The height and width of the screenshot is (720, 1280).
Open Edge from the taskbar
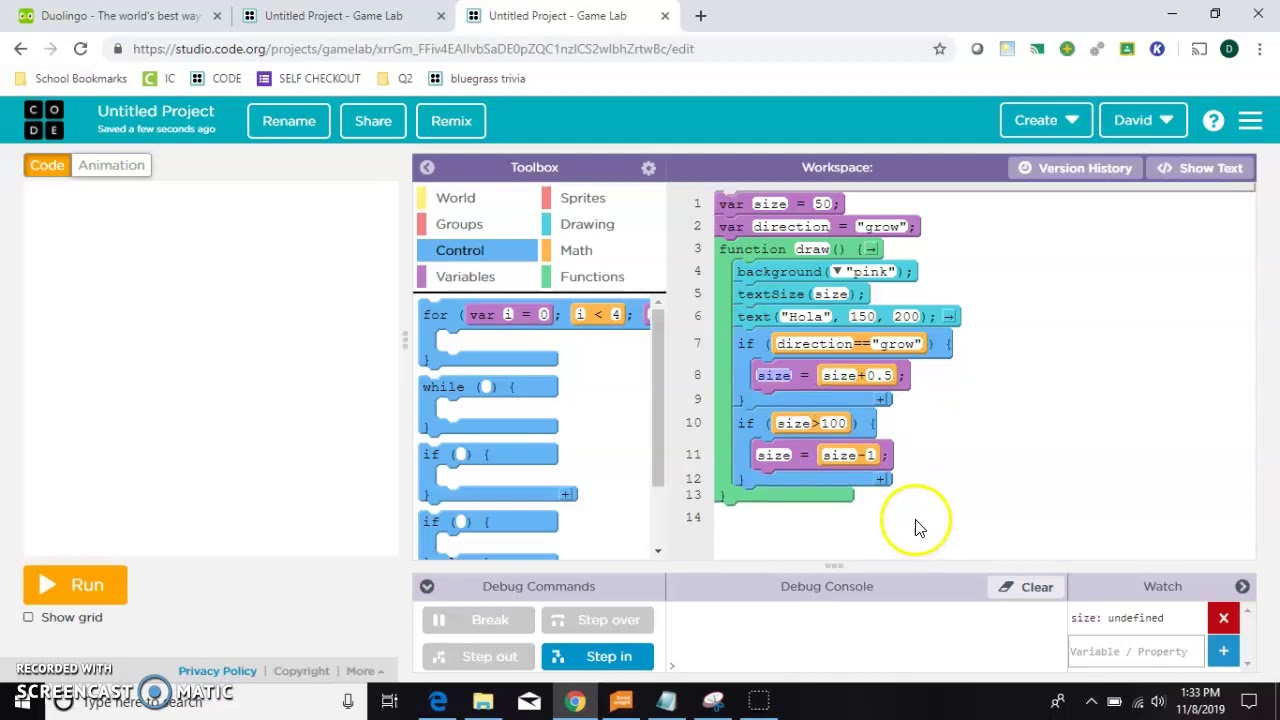(x=438, y=702)
